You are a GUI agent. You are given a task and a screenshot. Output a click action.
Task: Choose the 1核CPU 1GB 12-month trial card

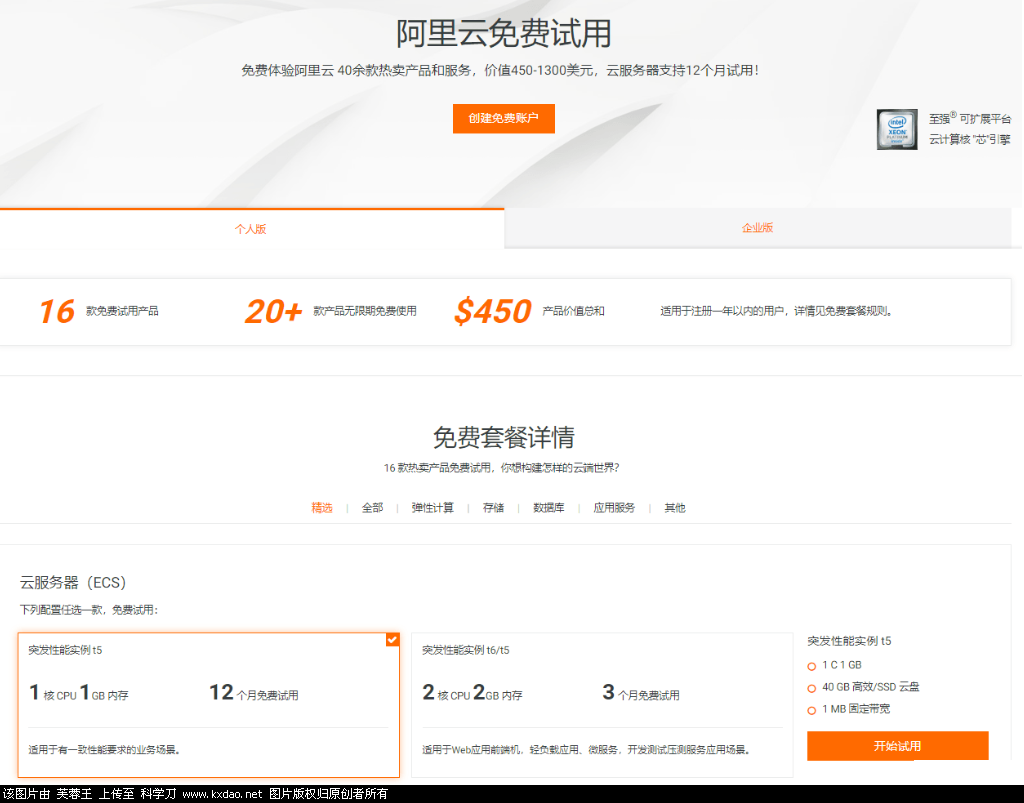209,705
